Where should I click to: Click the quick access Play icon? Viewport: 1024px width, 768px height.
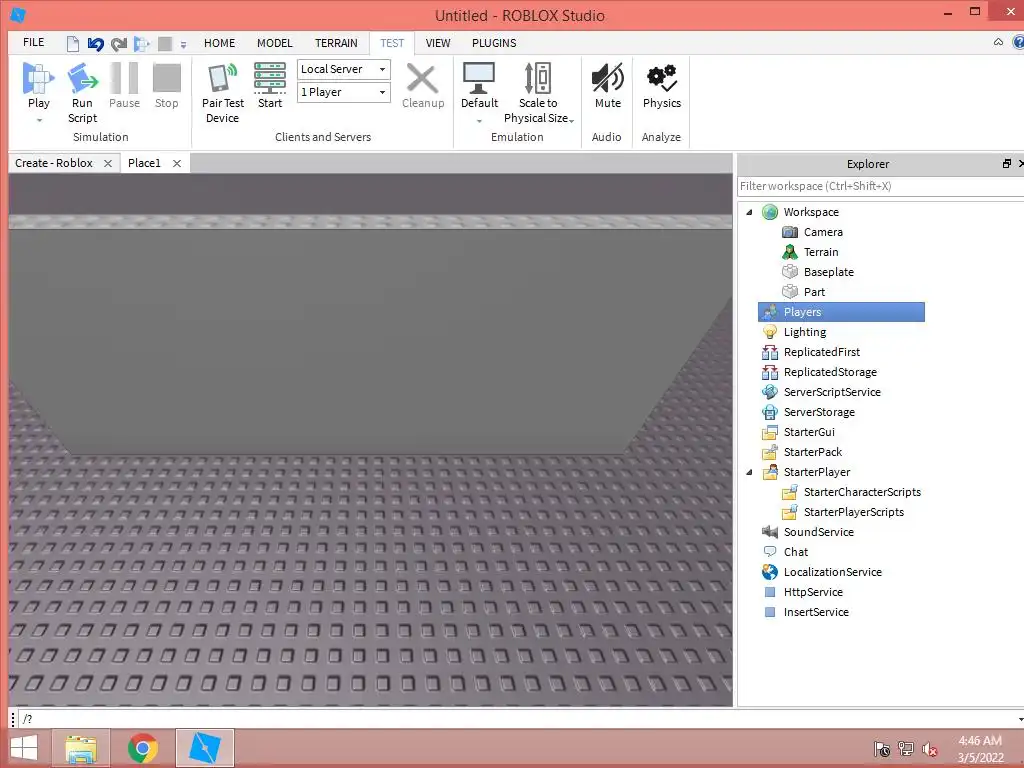tap(141, 44)
